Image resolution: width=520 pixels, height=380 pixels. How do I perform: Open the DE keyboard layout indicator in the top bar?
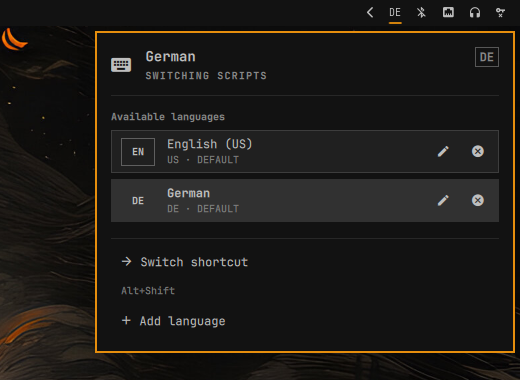coord(395,13)
